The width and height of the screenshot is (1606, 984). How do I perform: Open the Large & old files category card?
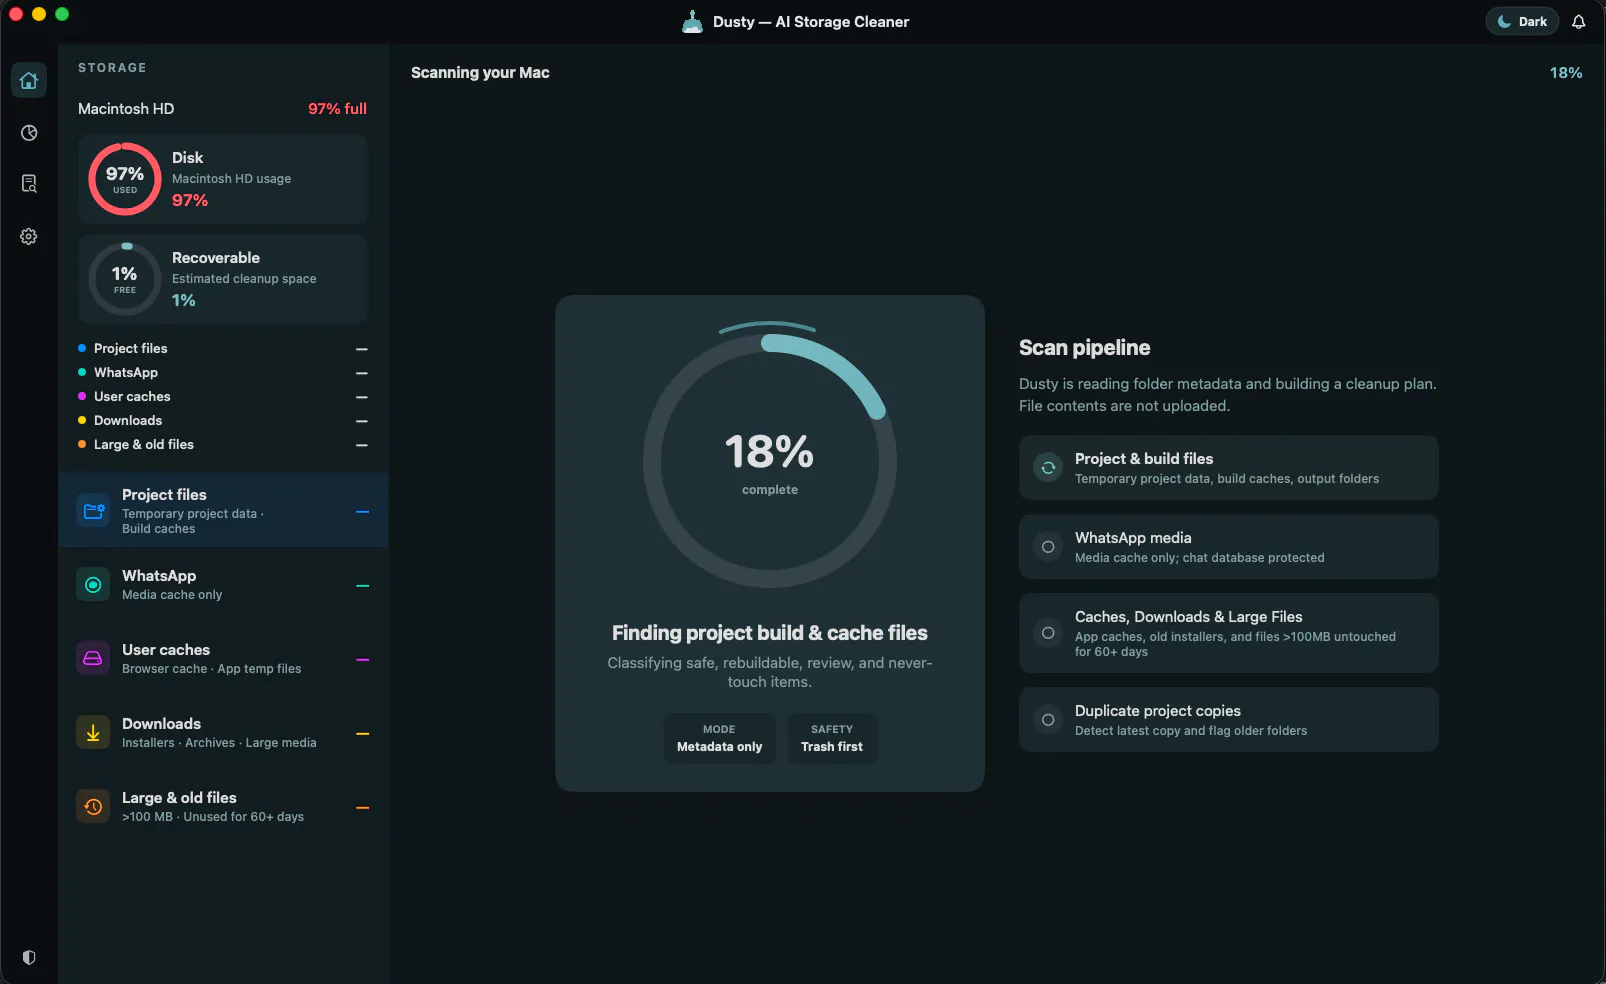point(223,807)
